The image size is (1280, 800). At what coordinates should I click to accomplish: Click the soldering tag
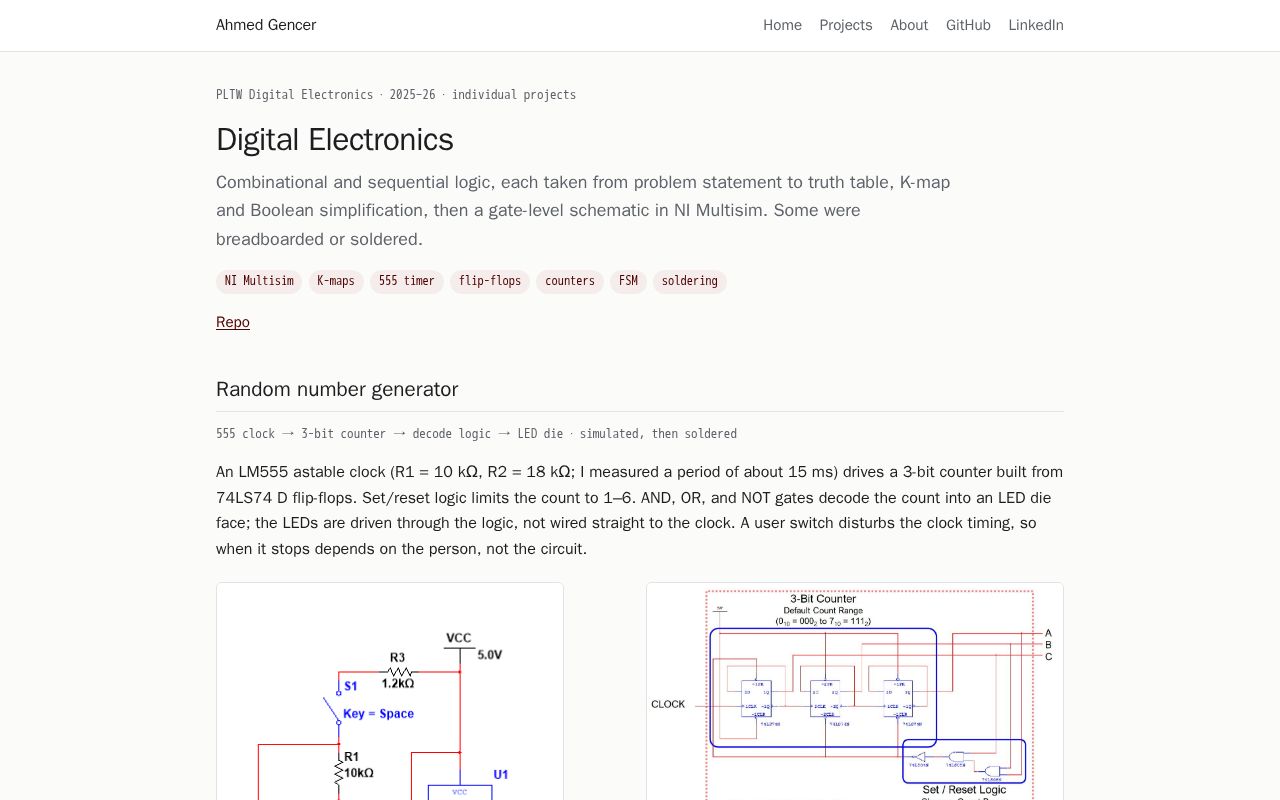tap(690, 281)
